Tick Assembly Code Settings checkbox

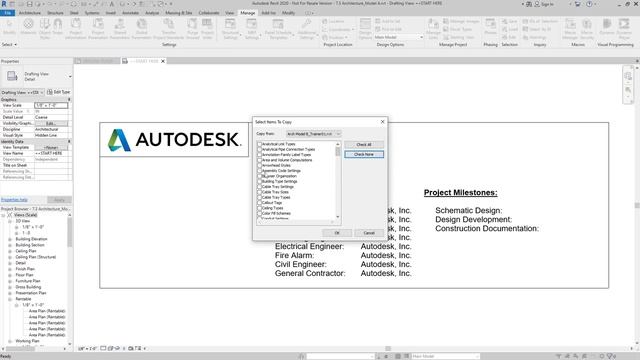coord(259,171)
